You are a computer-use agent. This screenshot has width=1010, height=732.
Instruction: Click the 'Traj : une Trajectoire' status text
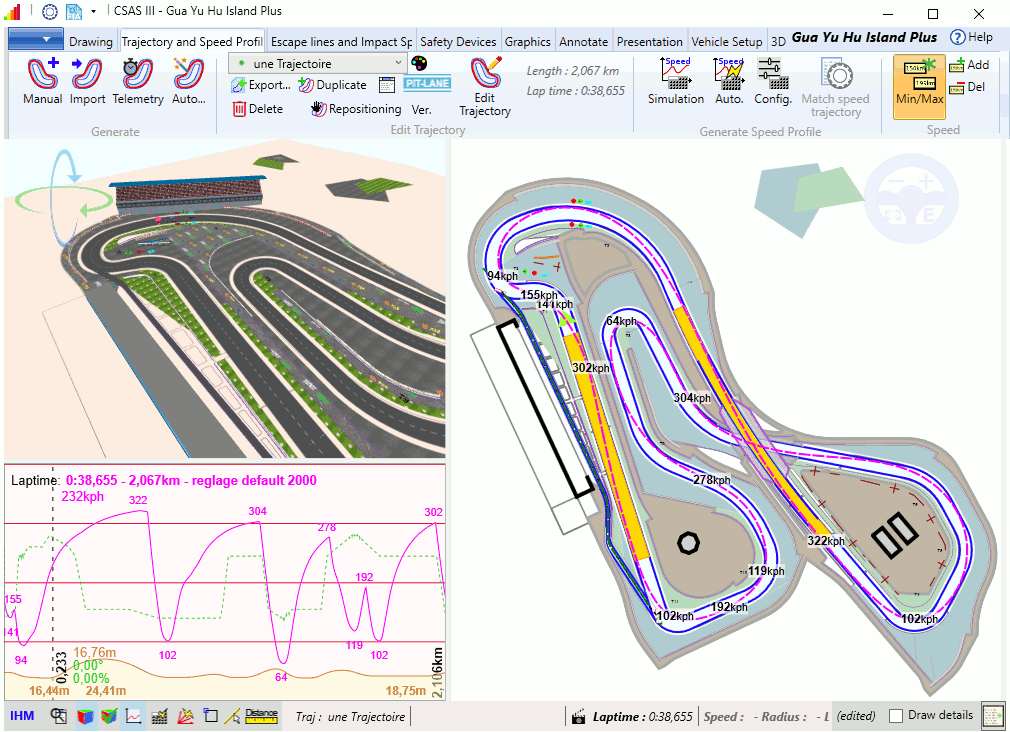point(350,717)
